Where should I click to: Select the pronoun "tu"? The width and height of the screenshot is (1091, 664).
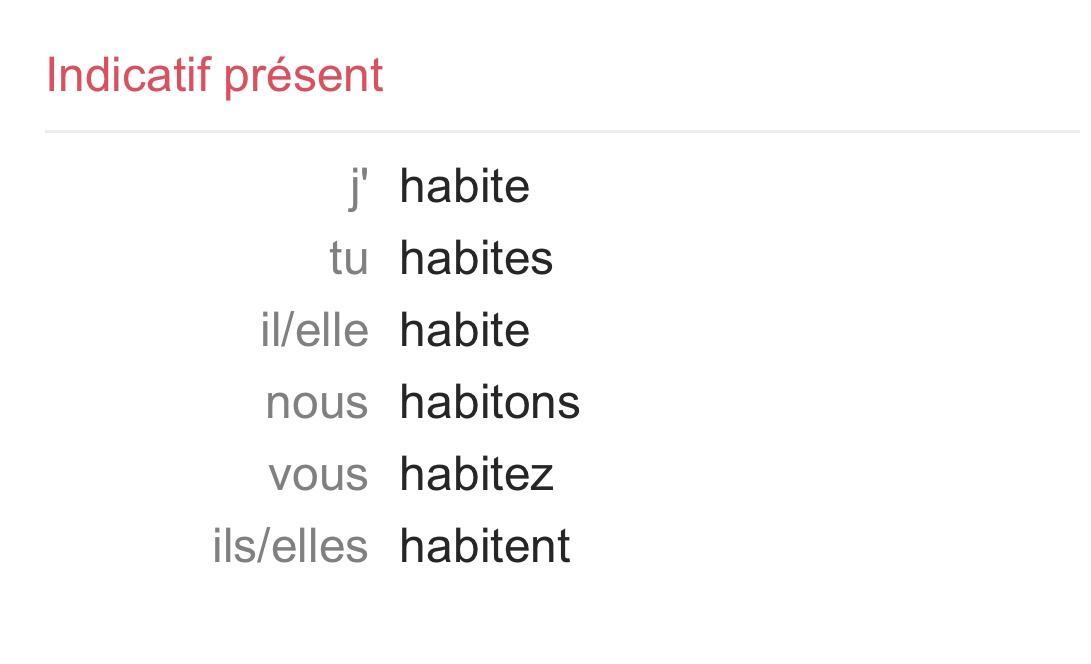pyautogui.click(x=349, y=259)
